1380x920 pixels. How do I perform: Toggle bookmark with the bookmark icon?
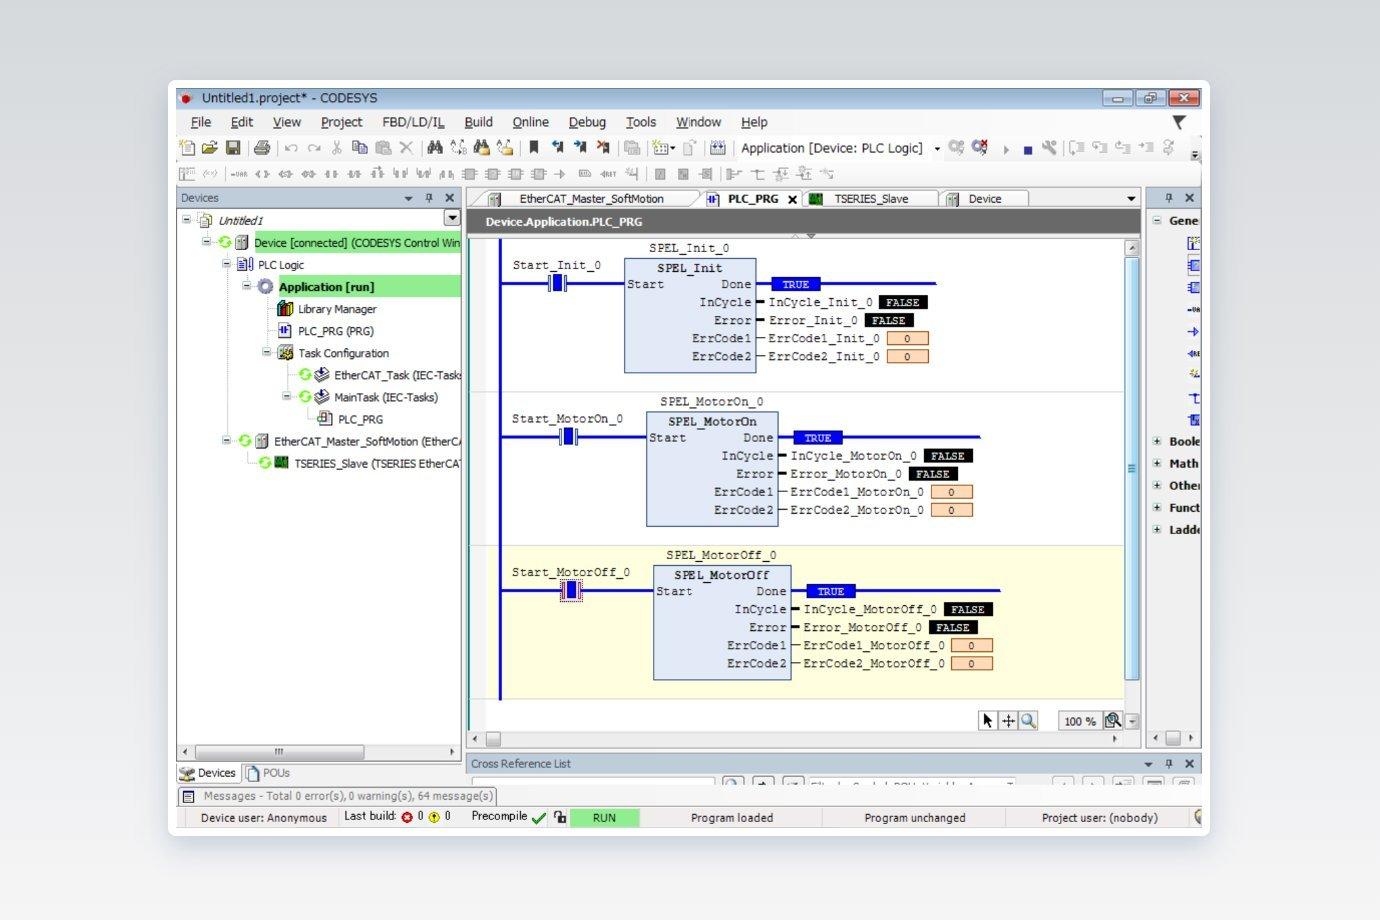click(534, 148)
